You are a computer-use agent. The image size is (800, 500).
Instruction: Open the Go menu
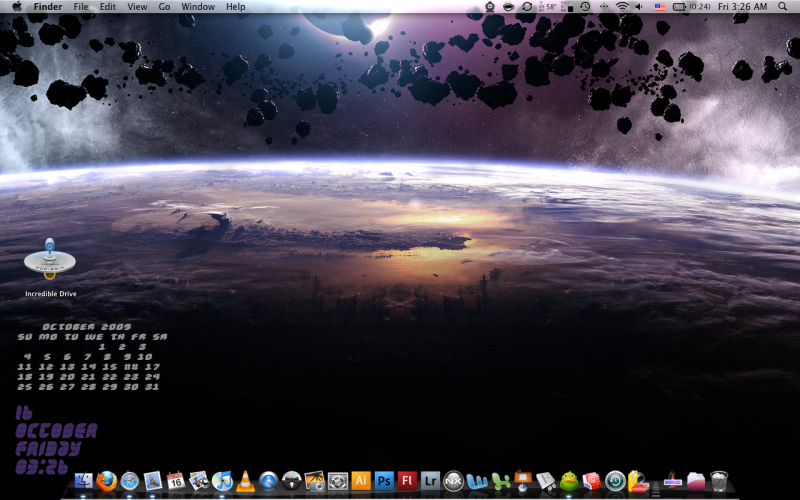[164, 7]
